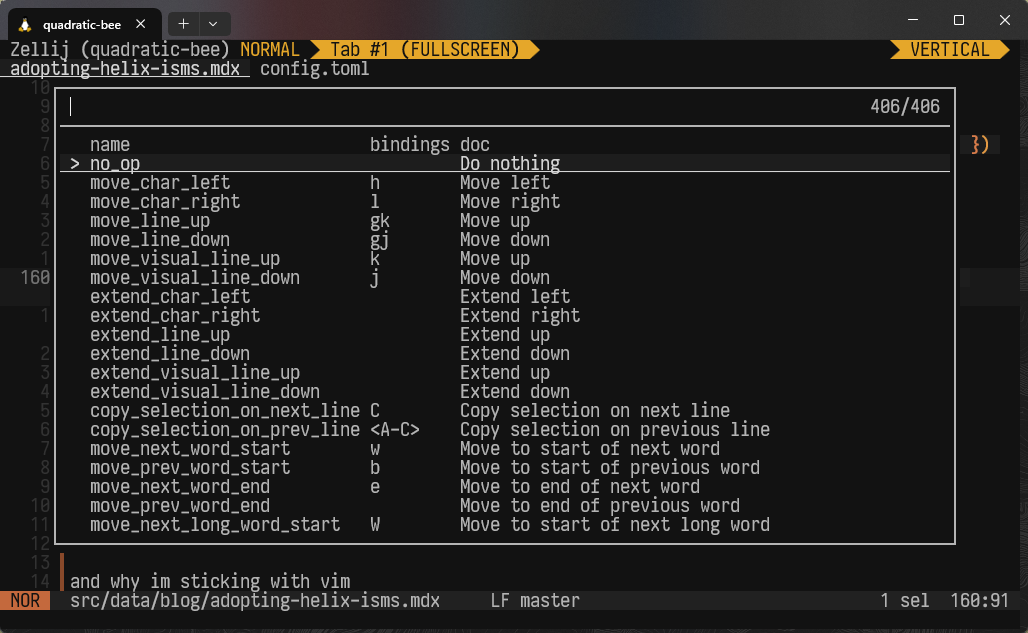Select extend_visual_line_down command row
The height and width of the screenshot is (633, 1028).
pos(505,391)
